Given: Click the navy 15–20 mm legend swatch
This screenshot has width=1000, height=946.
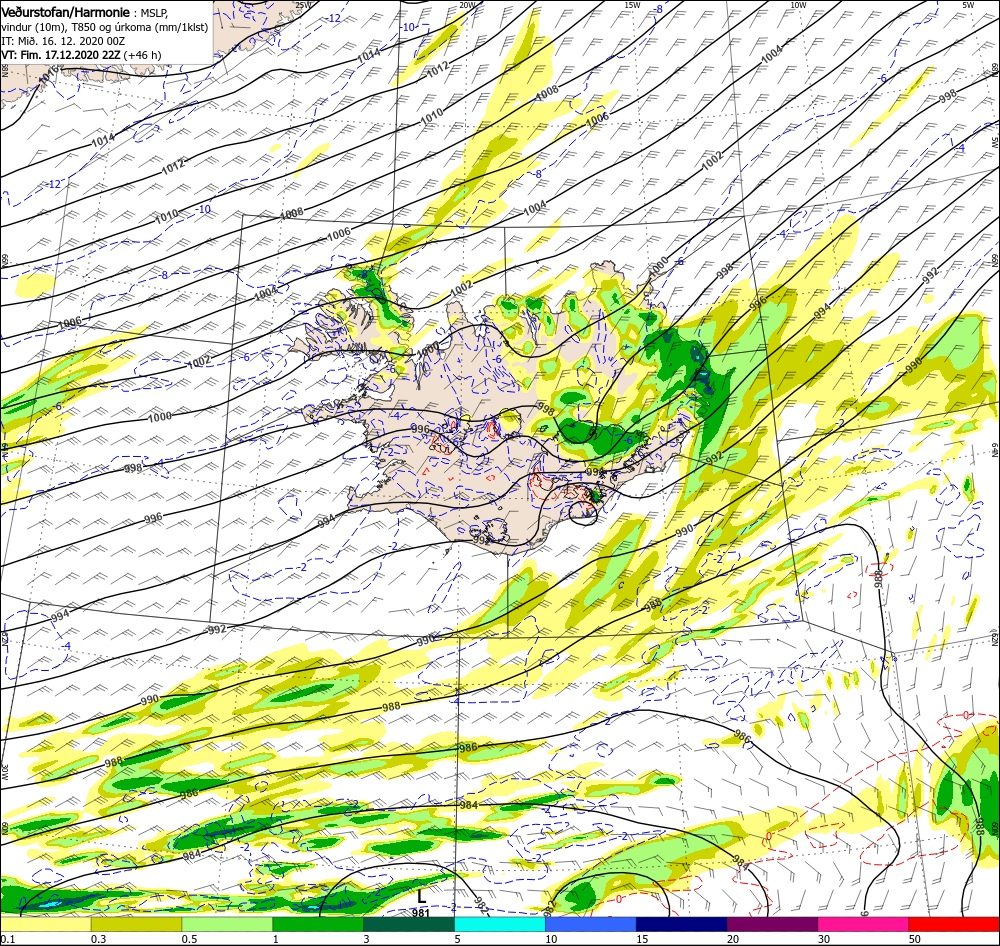Looking at the screenshot, I should [x=682, y=924].
